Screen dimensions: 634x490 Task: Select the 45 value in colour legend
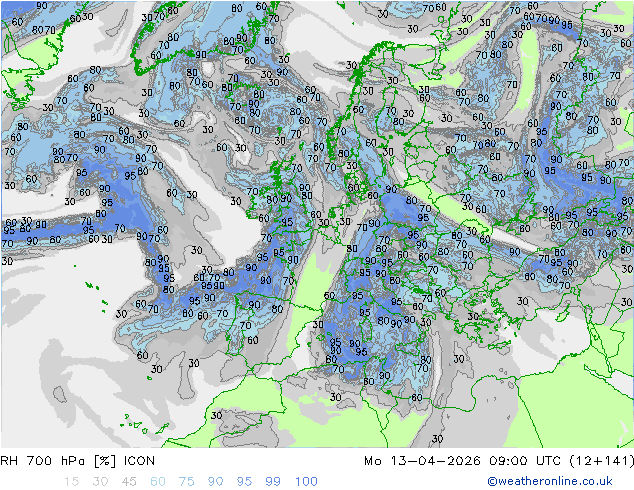(129, 481)
